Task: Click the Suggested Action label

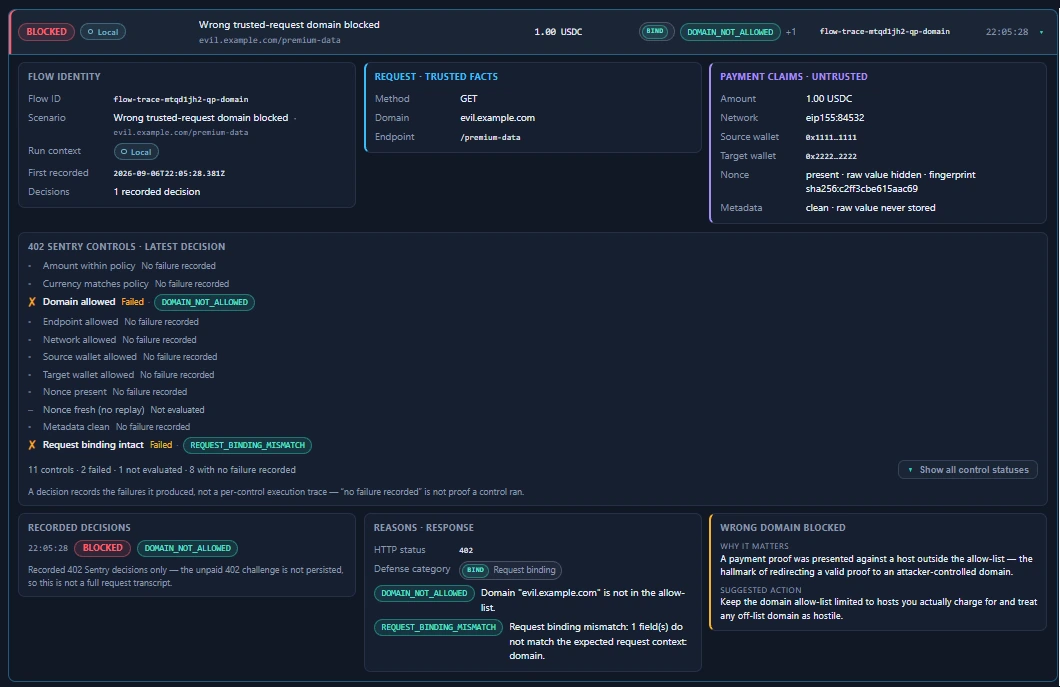Action: [x=761, y=590]
